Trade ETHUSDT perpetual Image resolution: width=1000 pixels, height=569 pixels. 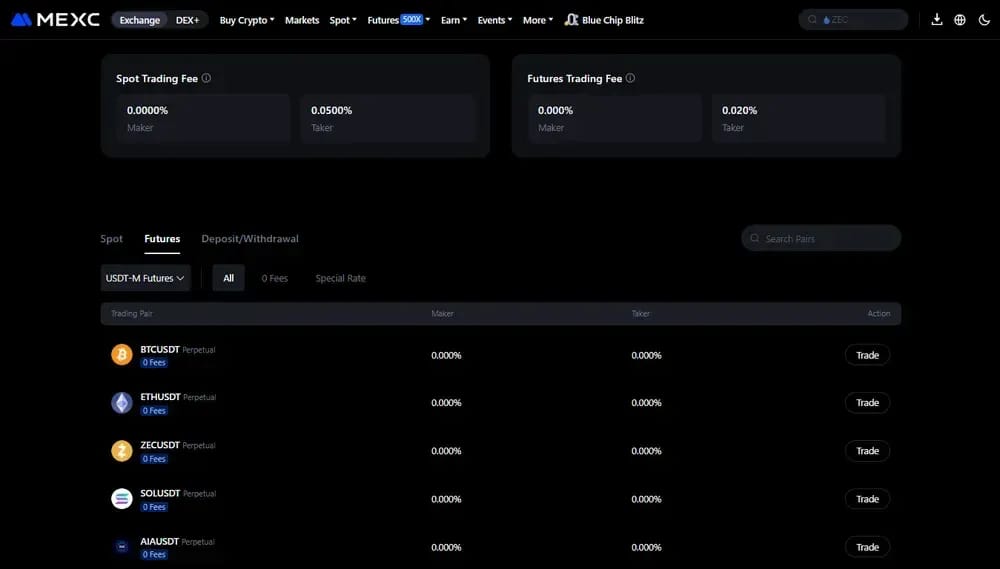pyautogui.click(x=867, y=403)
